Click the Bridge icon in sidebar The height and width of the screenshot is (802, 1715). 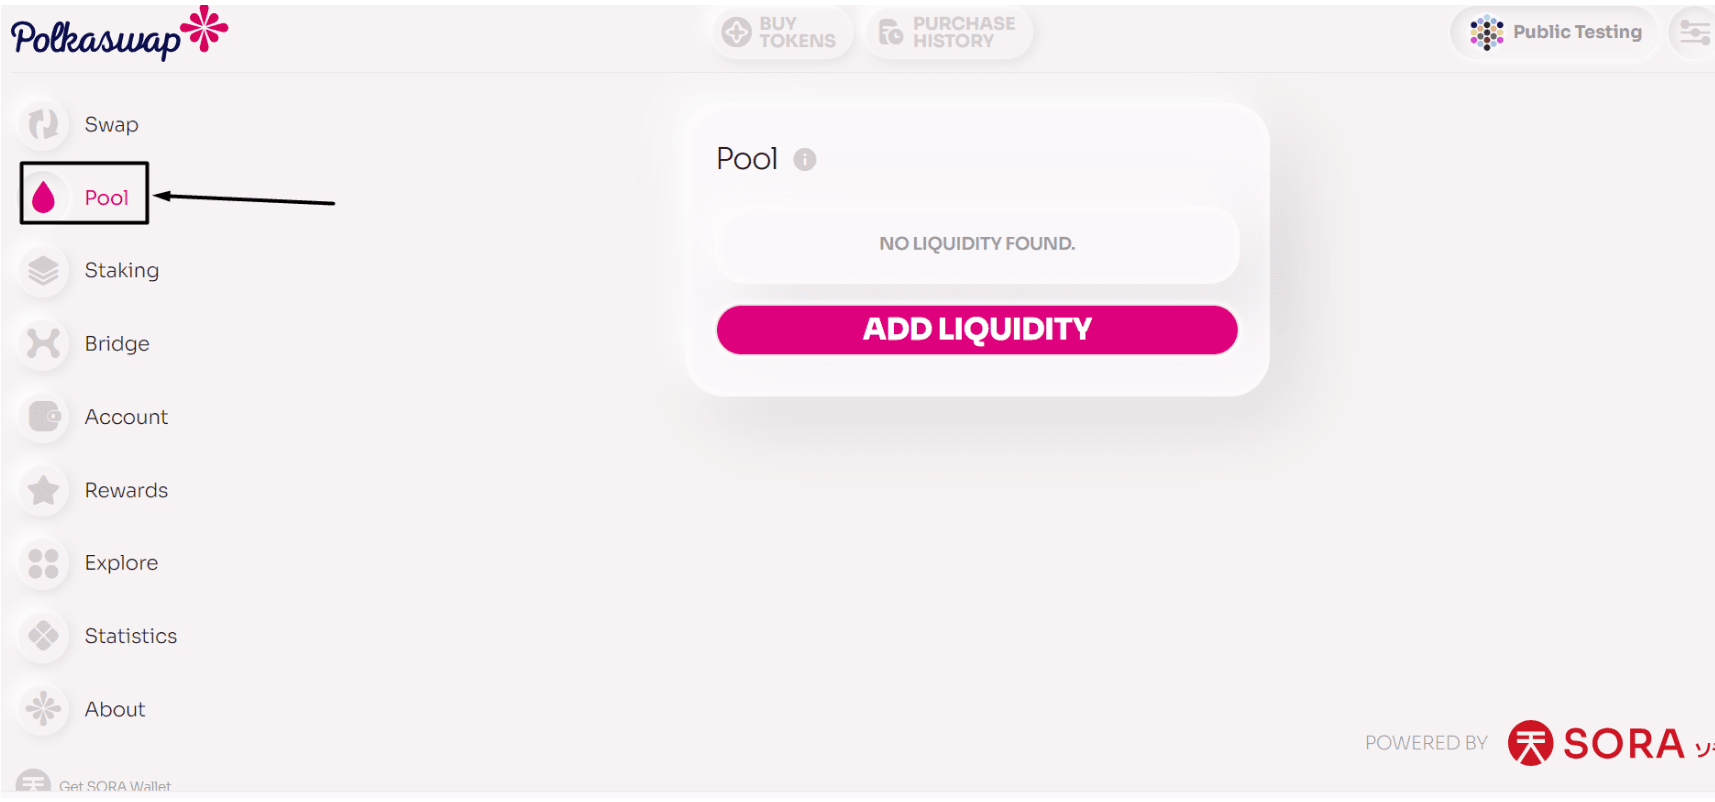point(43,343)
